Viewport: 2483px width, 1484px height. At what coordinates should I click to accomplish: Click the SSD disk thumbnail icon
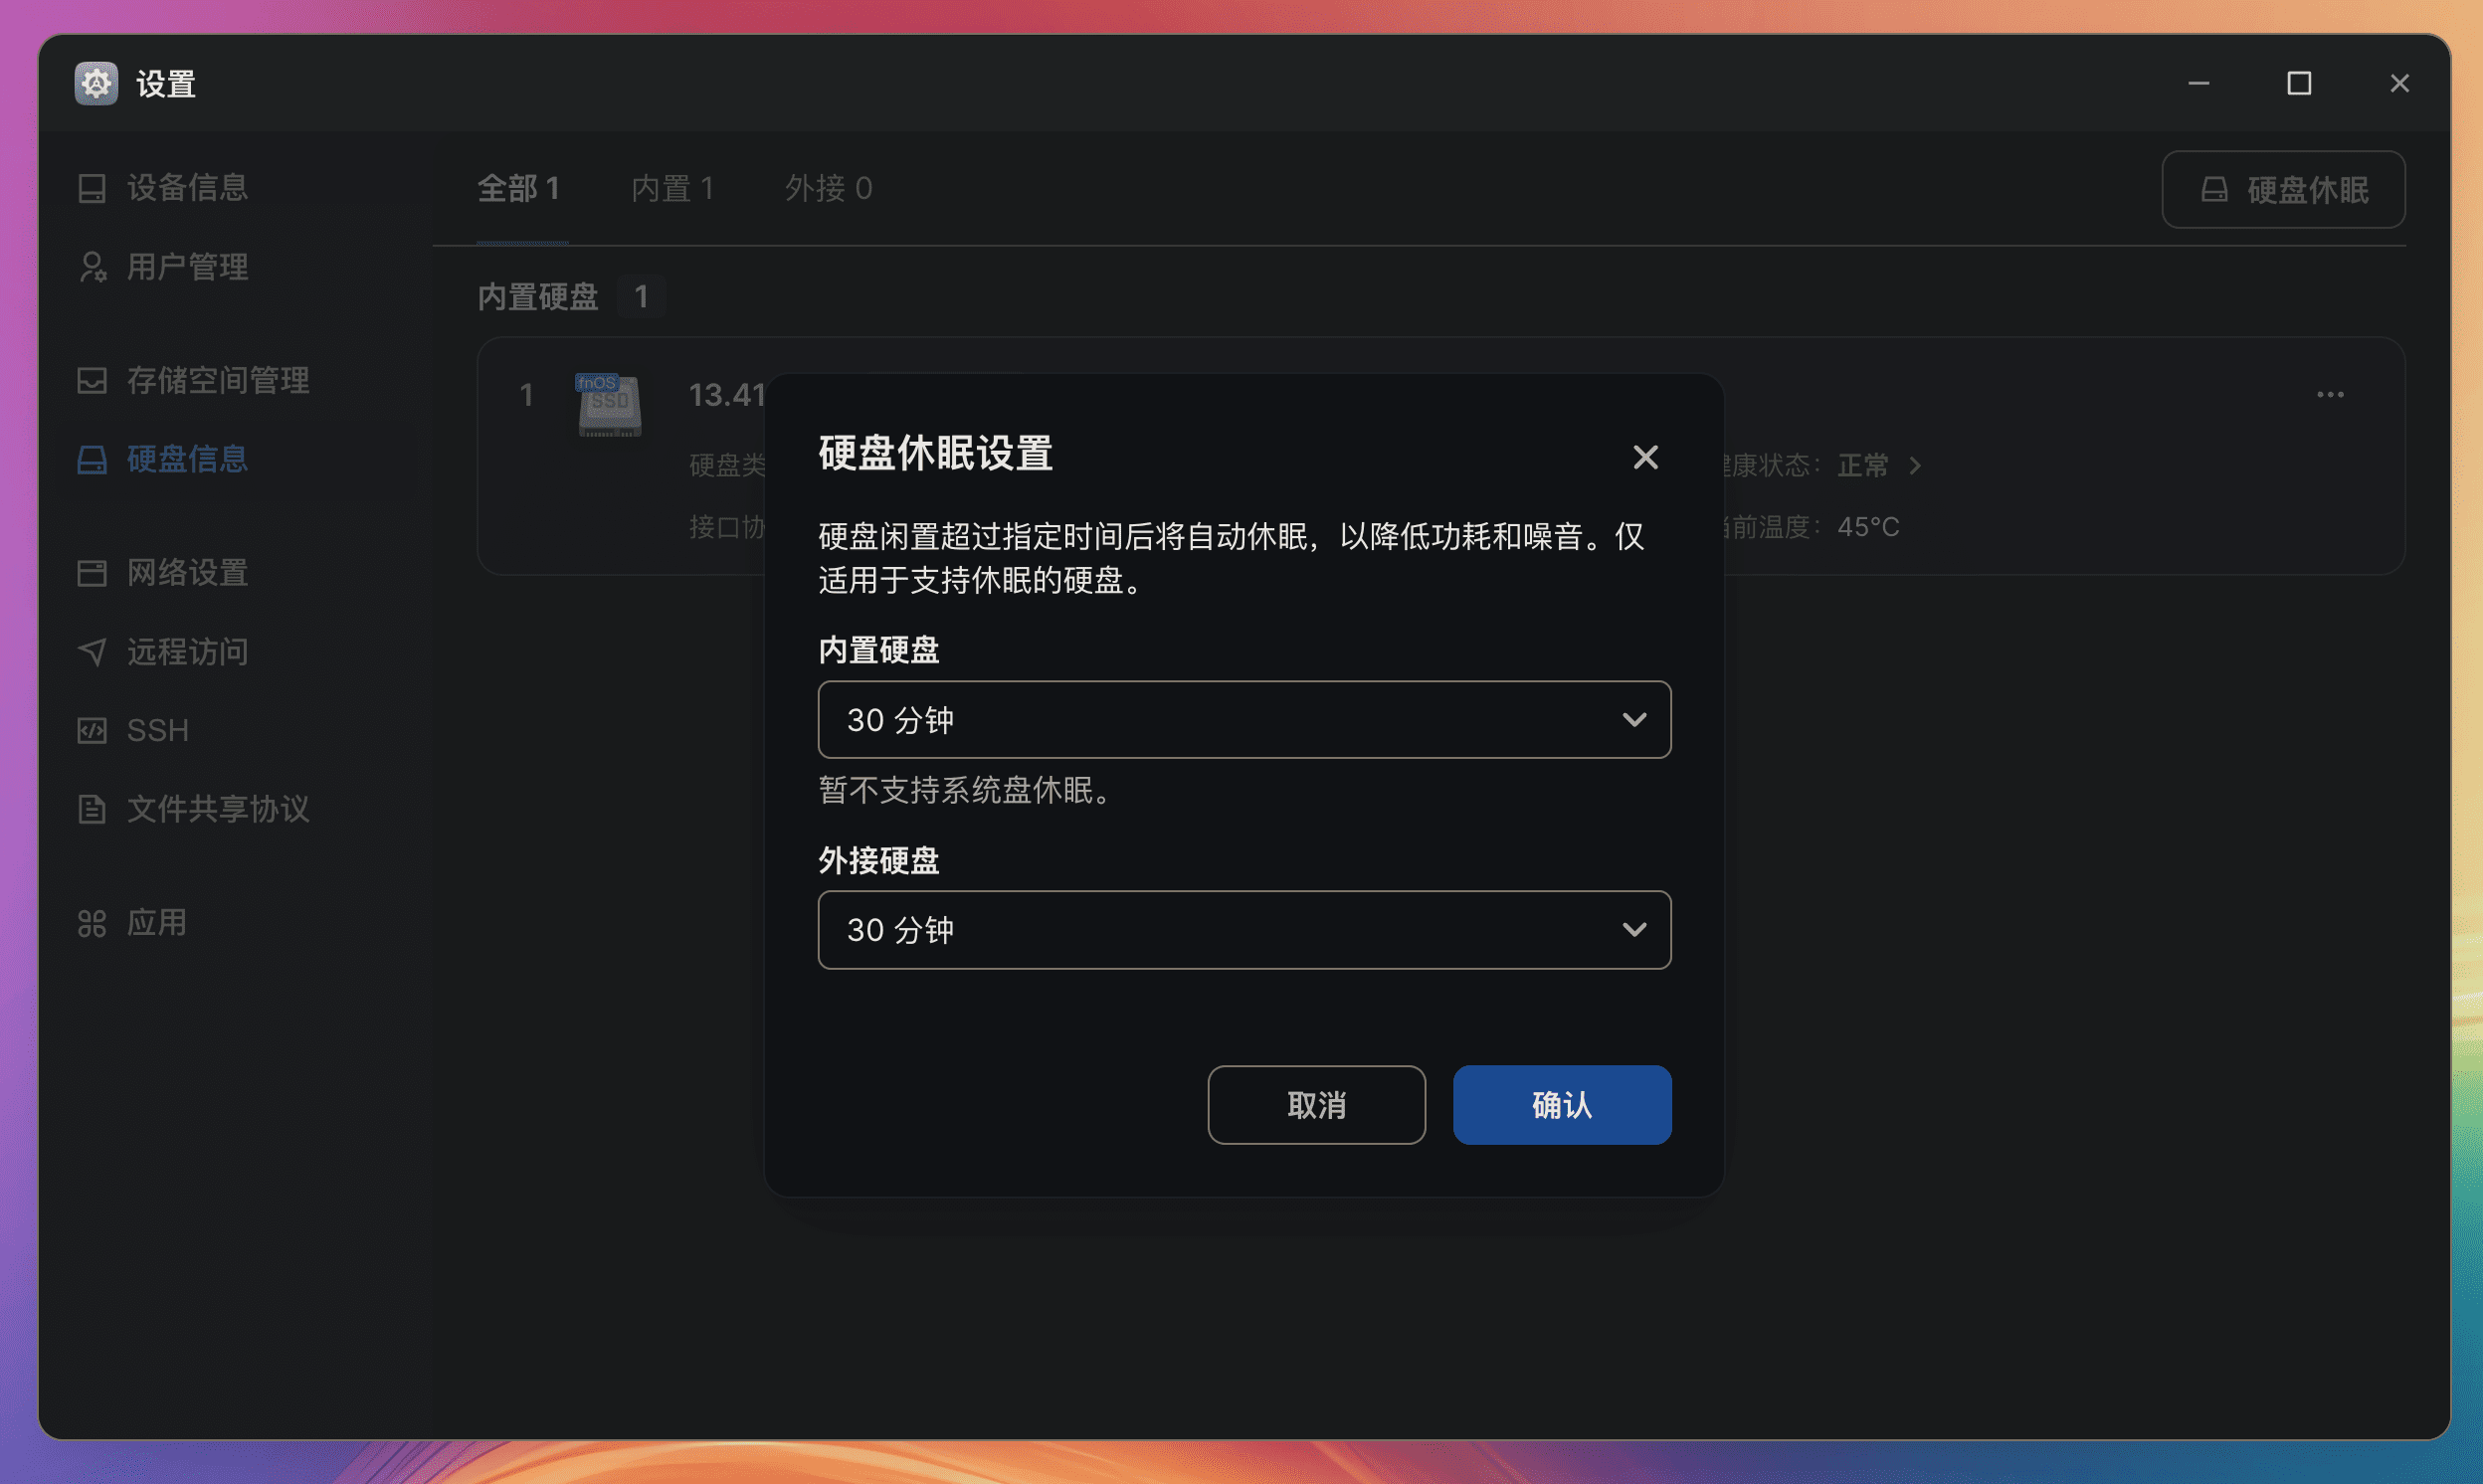(609, 405)
